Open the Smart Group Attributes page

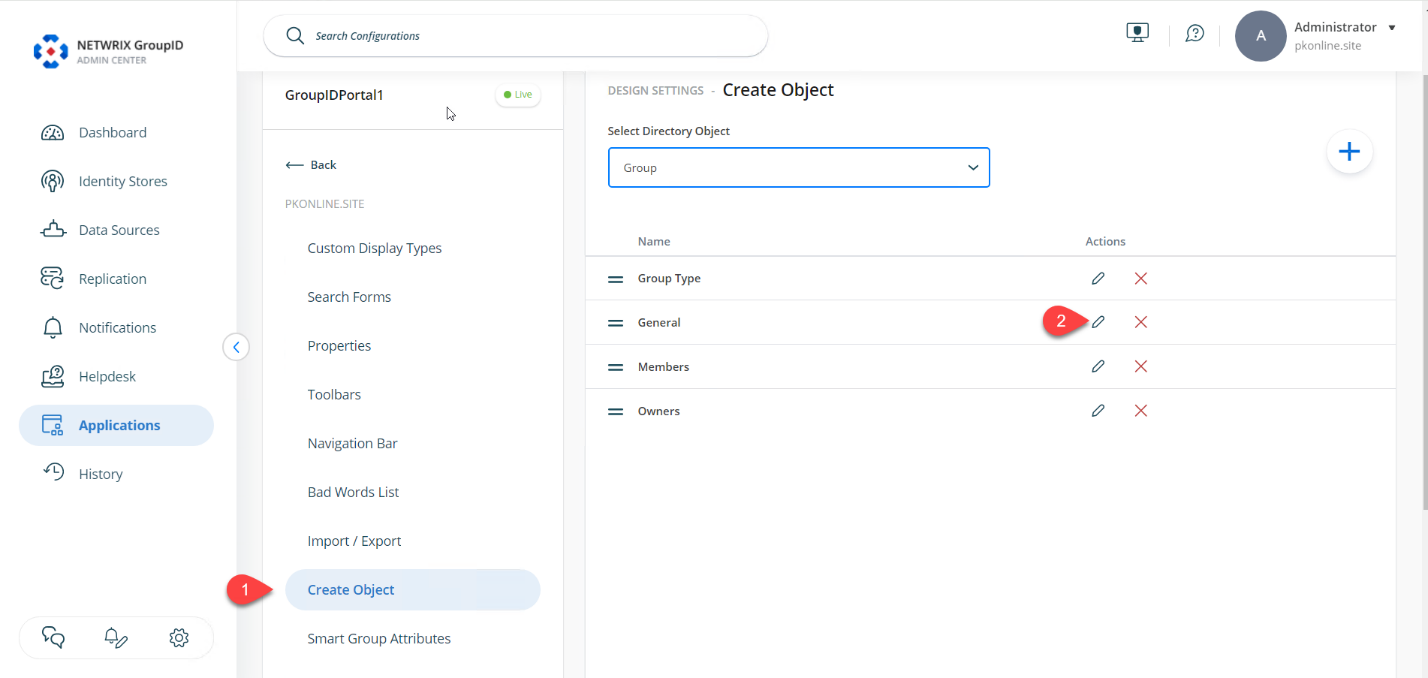coord(379,638)
